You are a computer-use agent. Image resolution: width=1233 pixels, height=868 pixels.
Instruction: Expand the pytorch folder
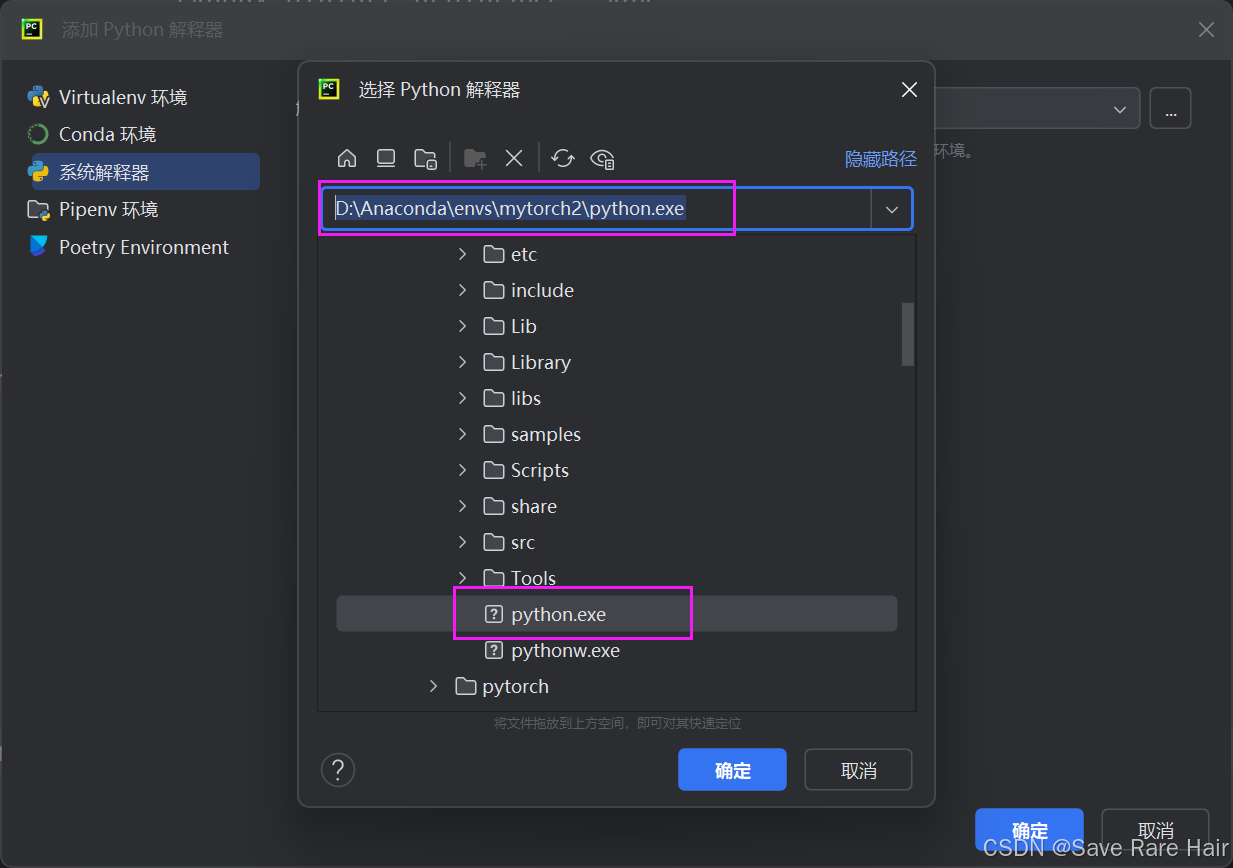pyautogui.click(x=433, y=687)
